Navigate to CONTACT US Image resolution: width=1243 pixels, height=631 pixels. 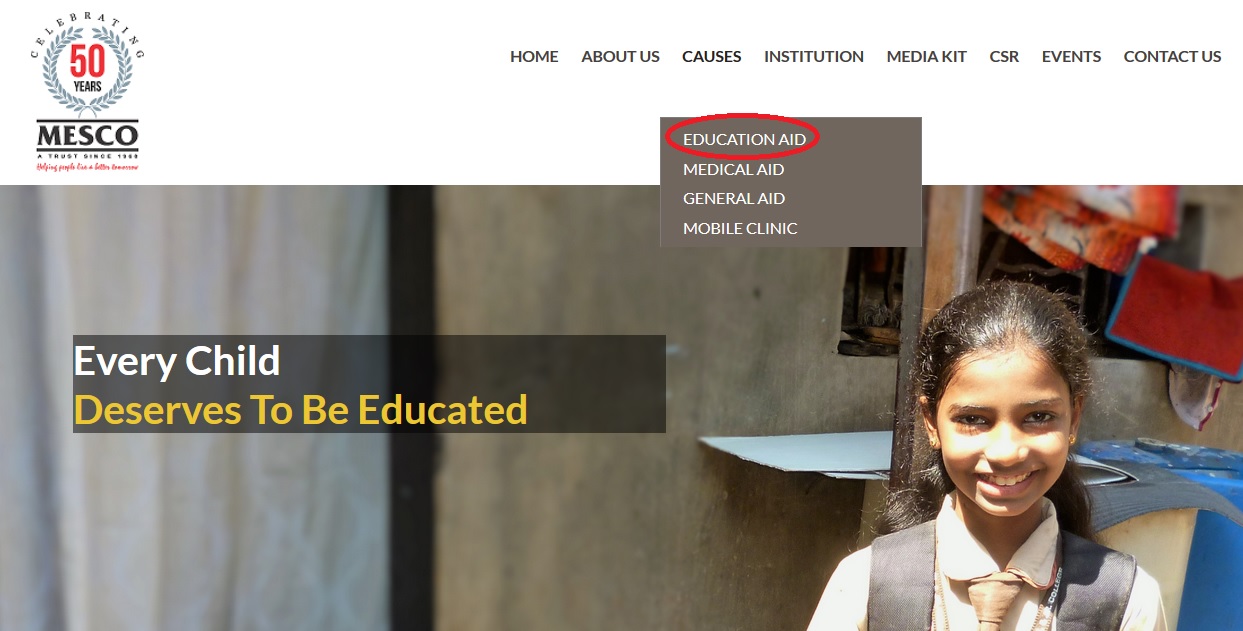1172,57
